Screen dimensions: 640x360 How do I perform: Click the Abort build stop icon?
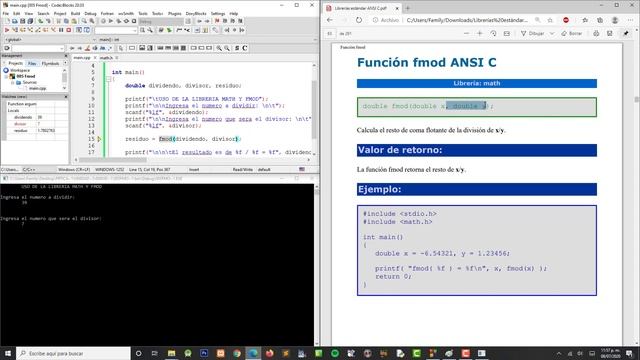click(134, 21)
